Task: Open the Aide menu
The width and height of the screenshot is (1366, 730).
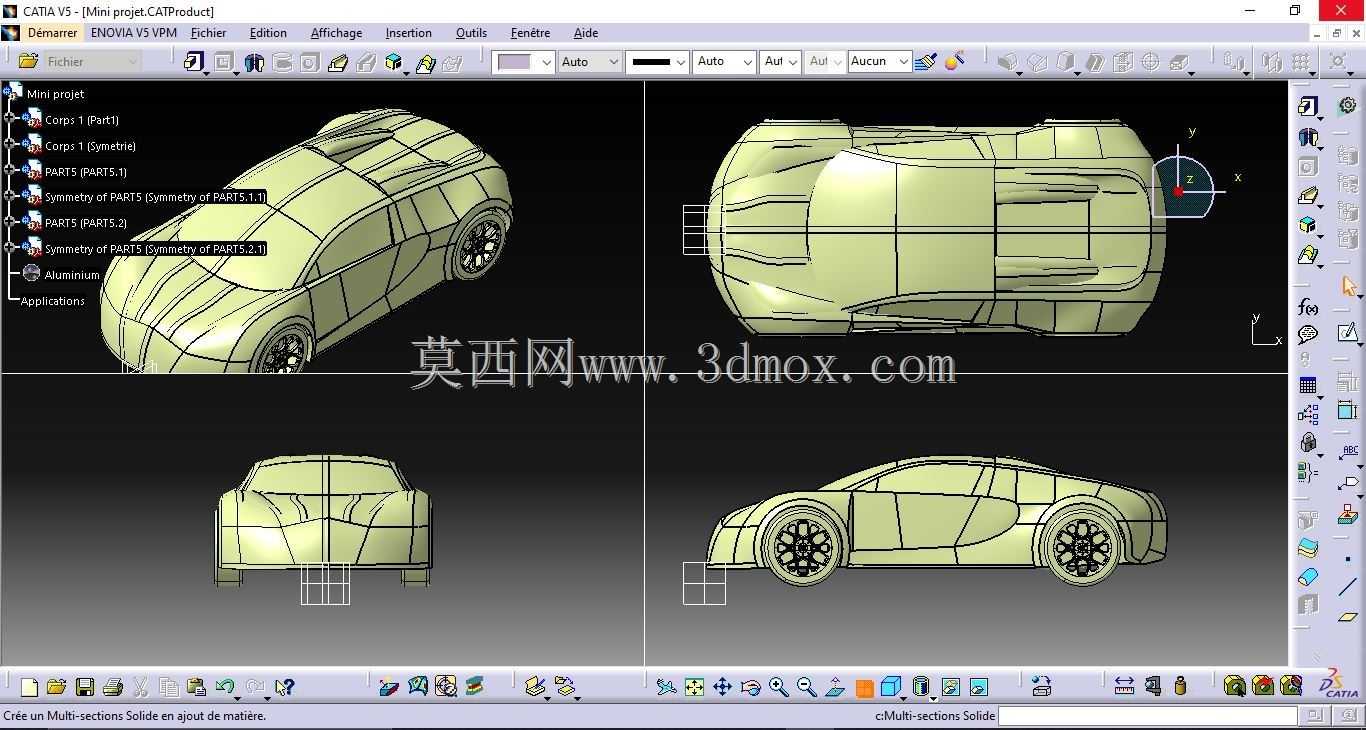Action: click(586, 33)
